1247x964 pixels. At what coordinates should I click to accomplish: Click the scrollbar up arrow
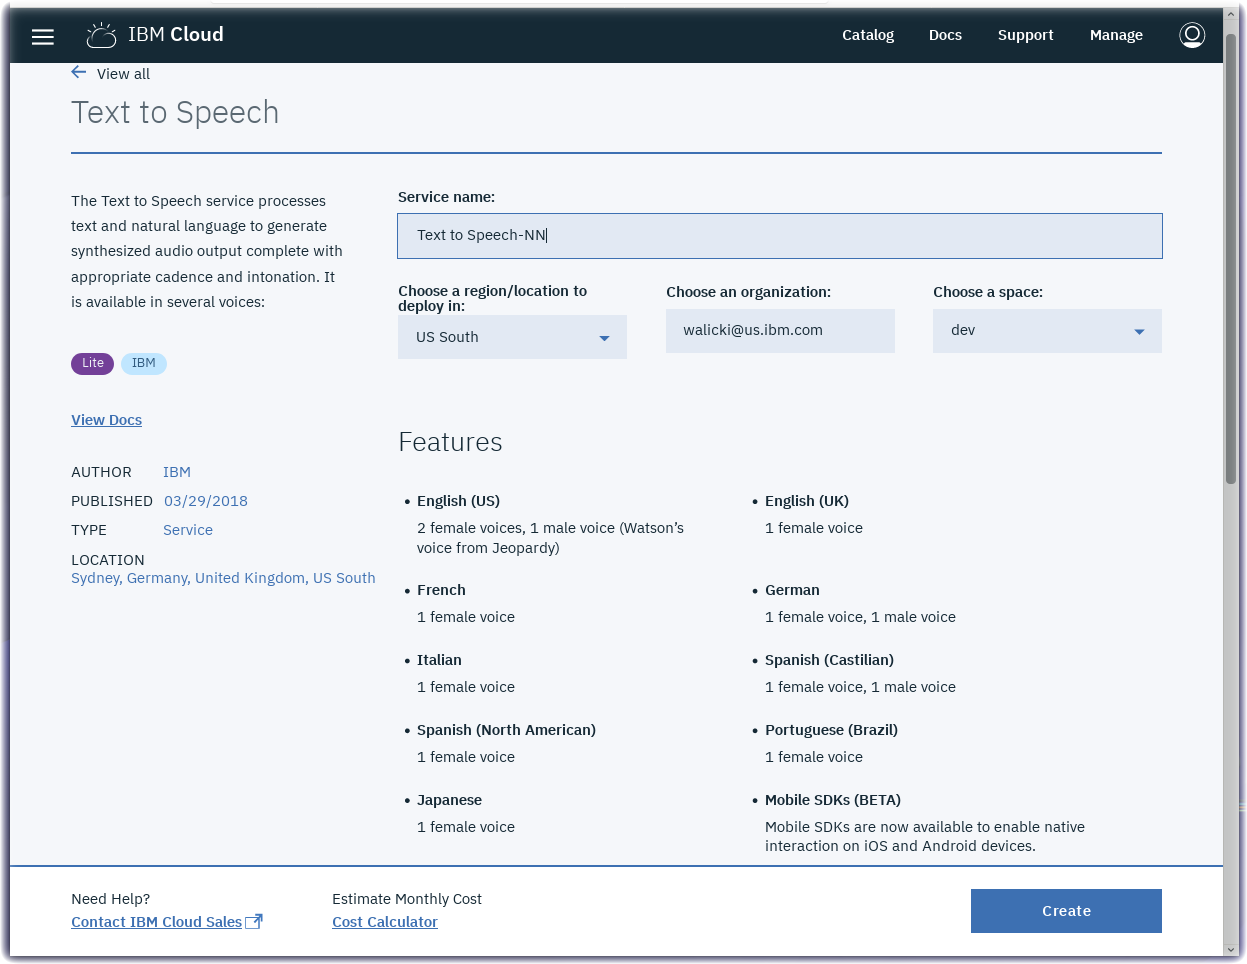pos(1231,16)
